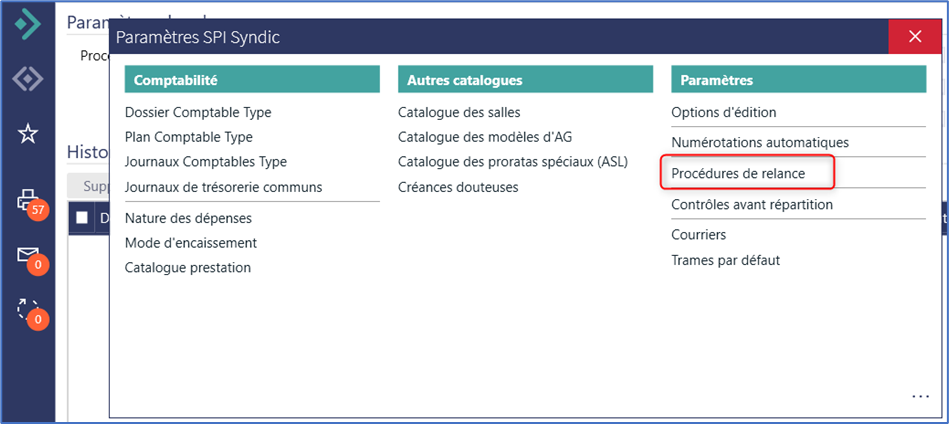
Task: Open Numérotations automatiques
Action: click(x=760, y=143)
